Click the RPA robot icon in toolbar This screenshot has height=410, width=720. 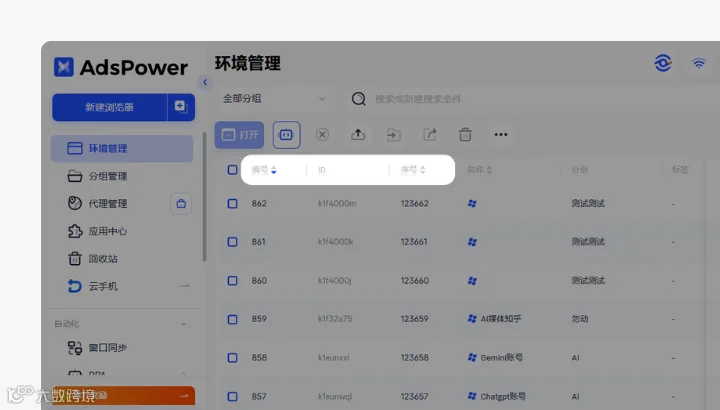click(287, 135)
